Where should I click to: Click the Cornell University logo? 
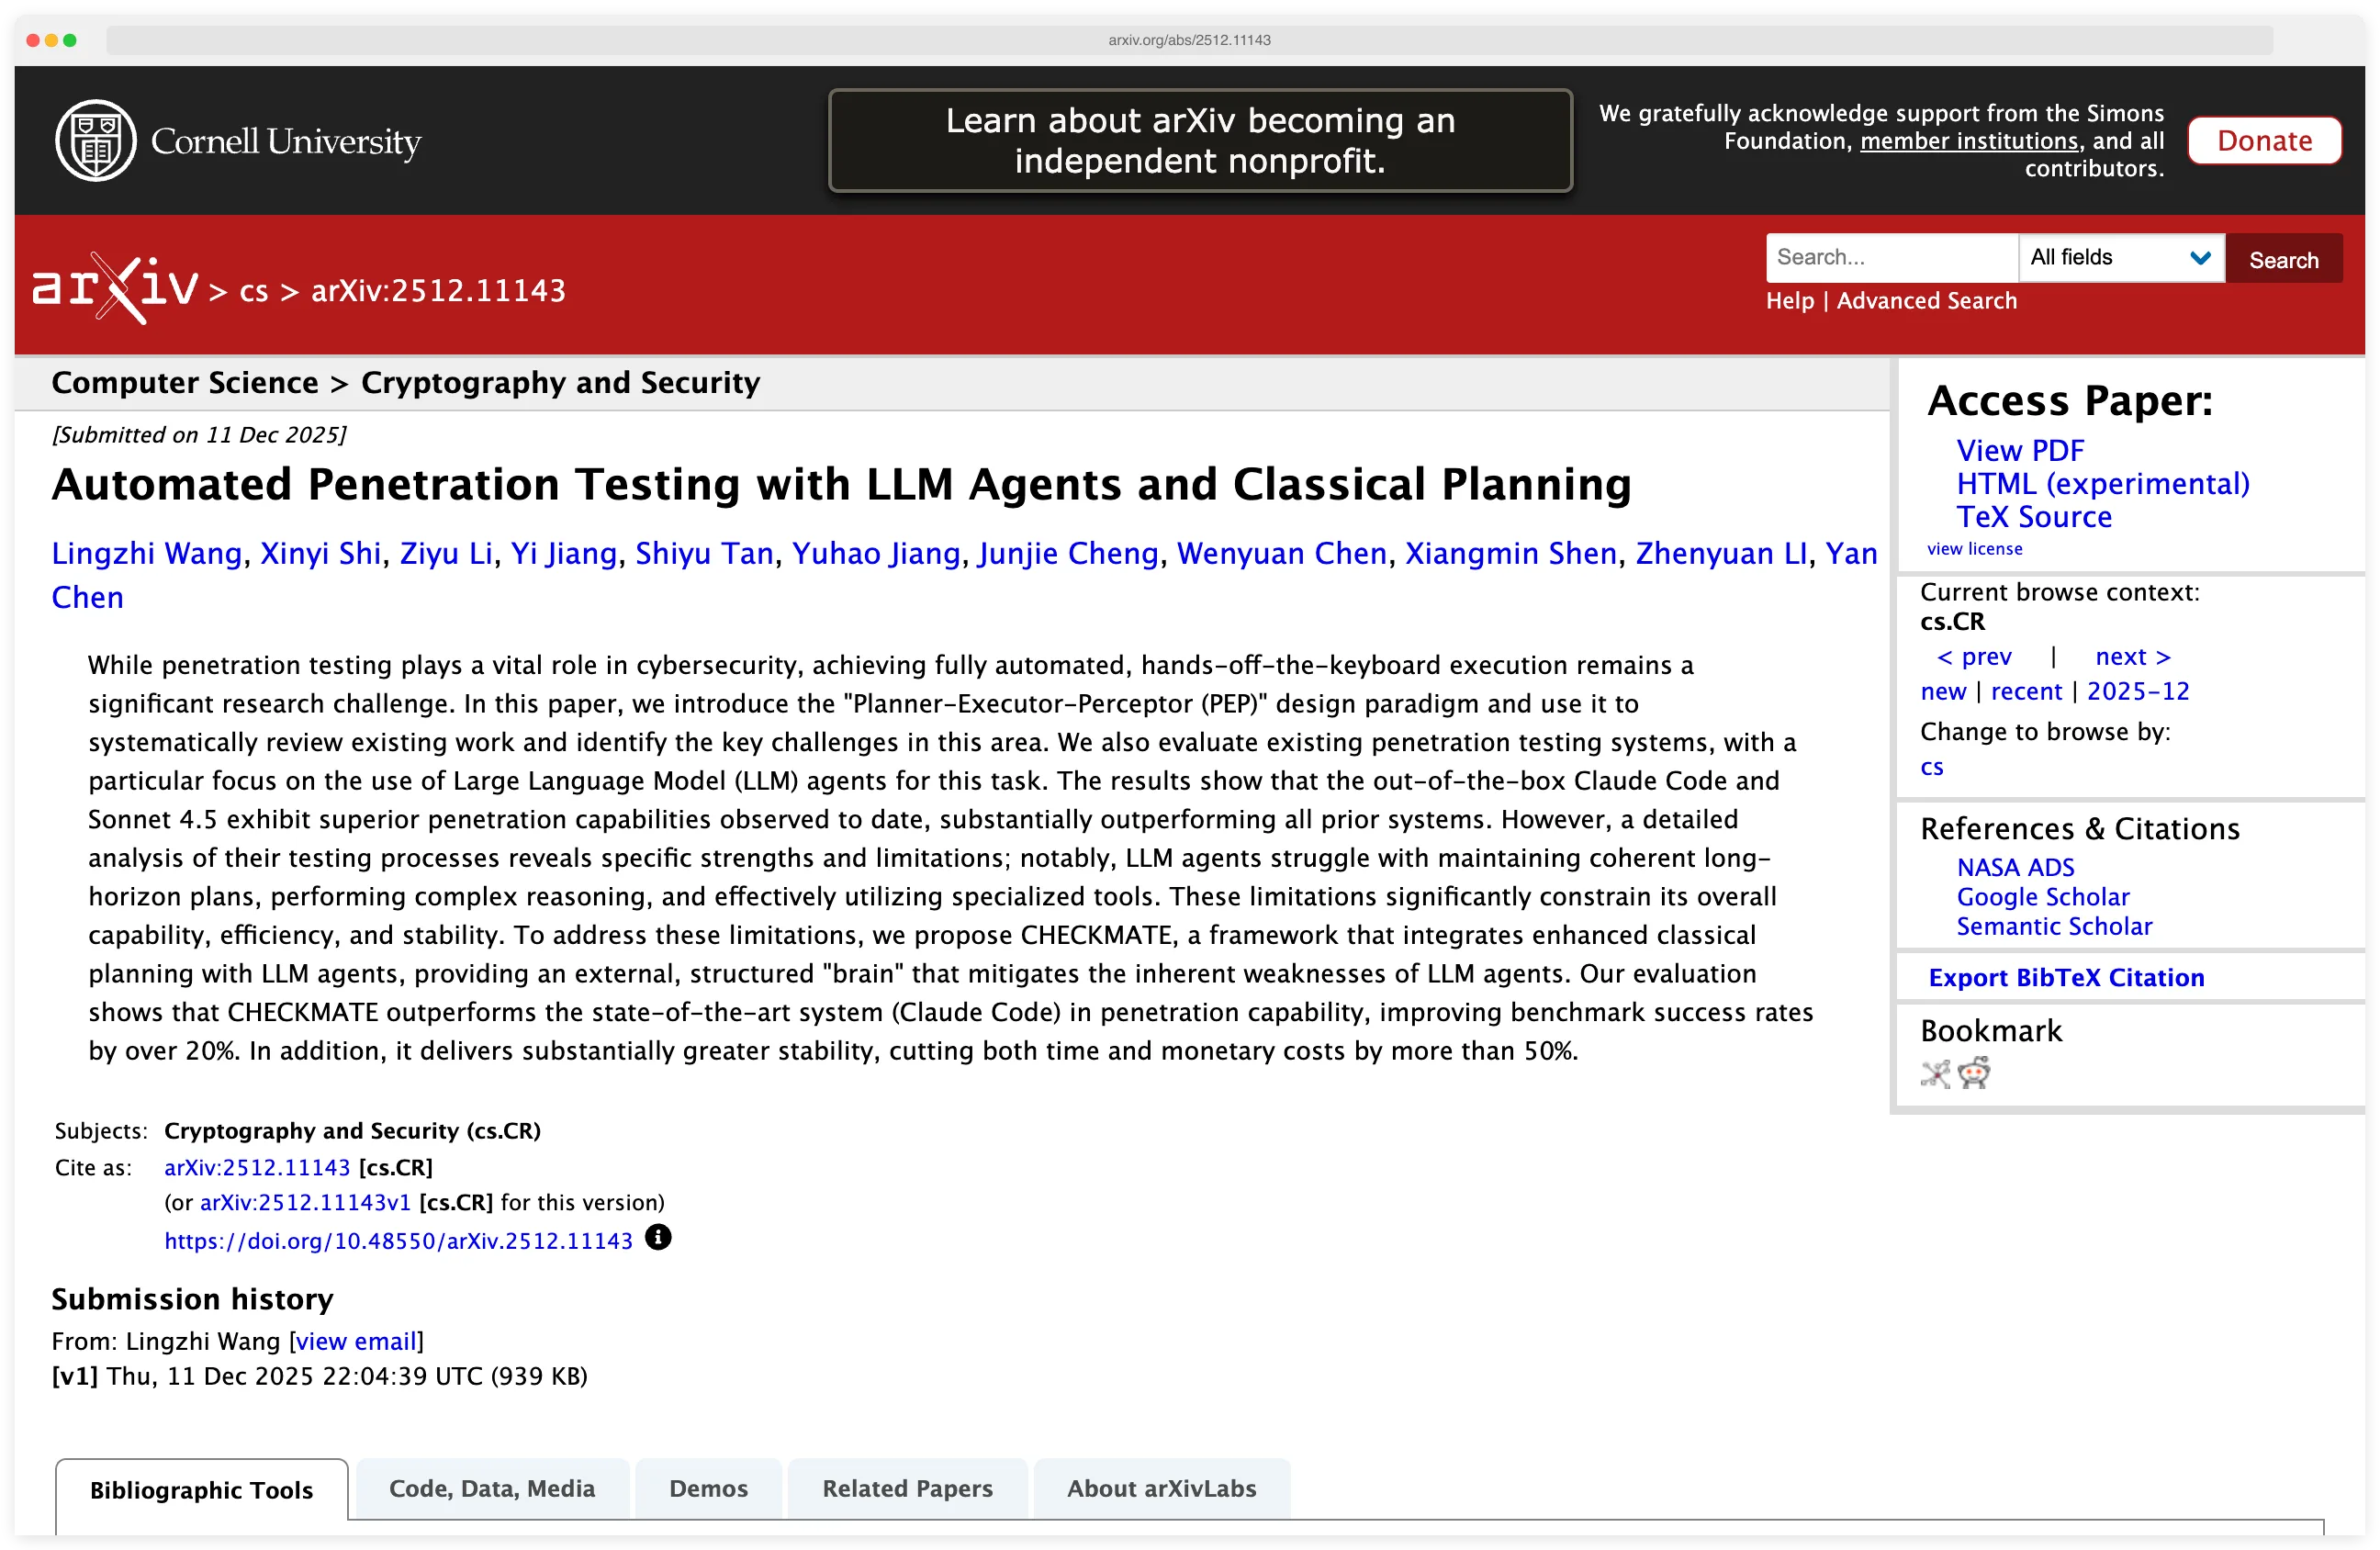238,140
